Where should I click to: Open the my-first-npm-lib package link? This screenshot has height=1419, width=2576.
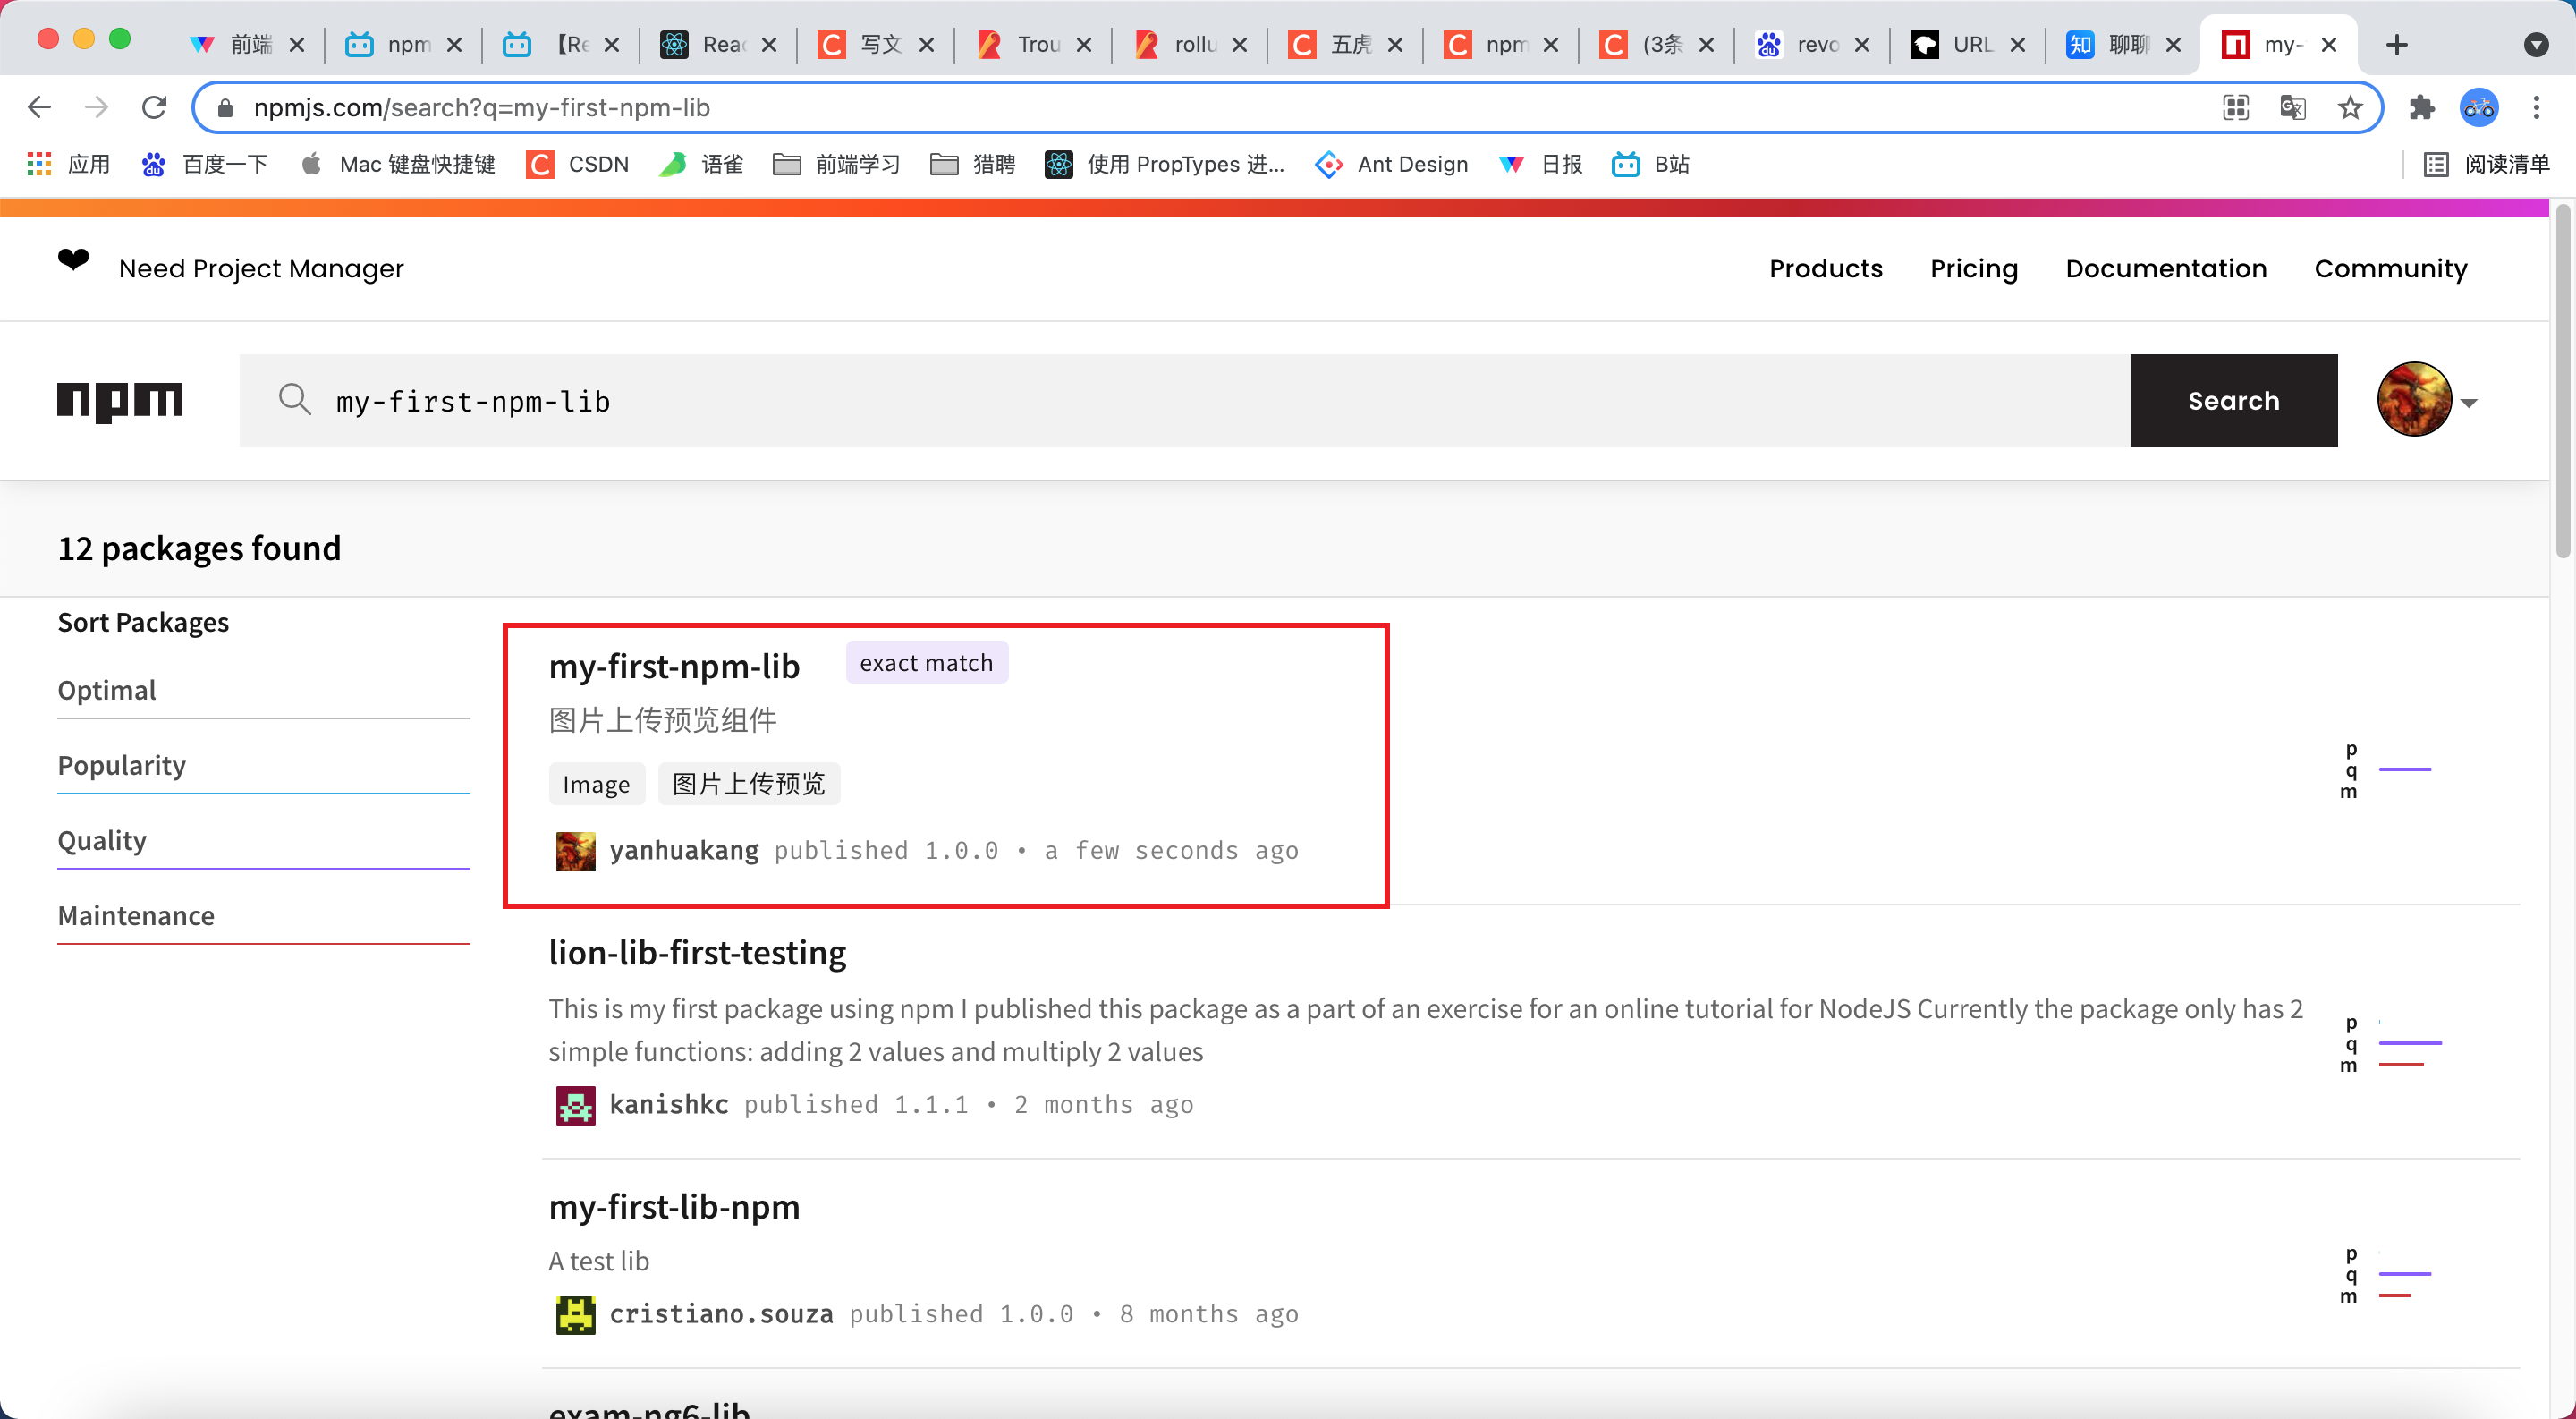[x=674, y=666]
